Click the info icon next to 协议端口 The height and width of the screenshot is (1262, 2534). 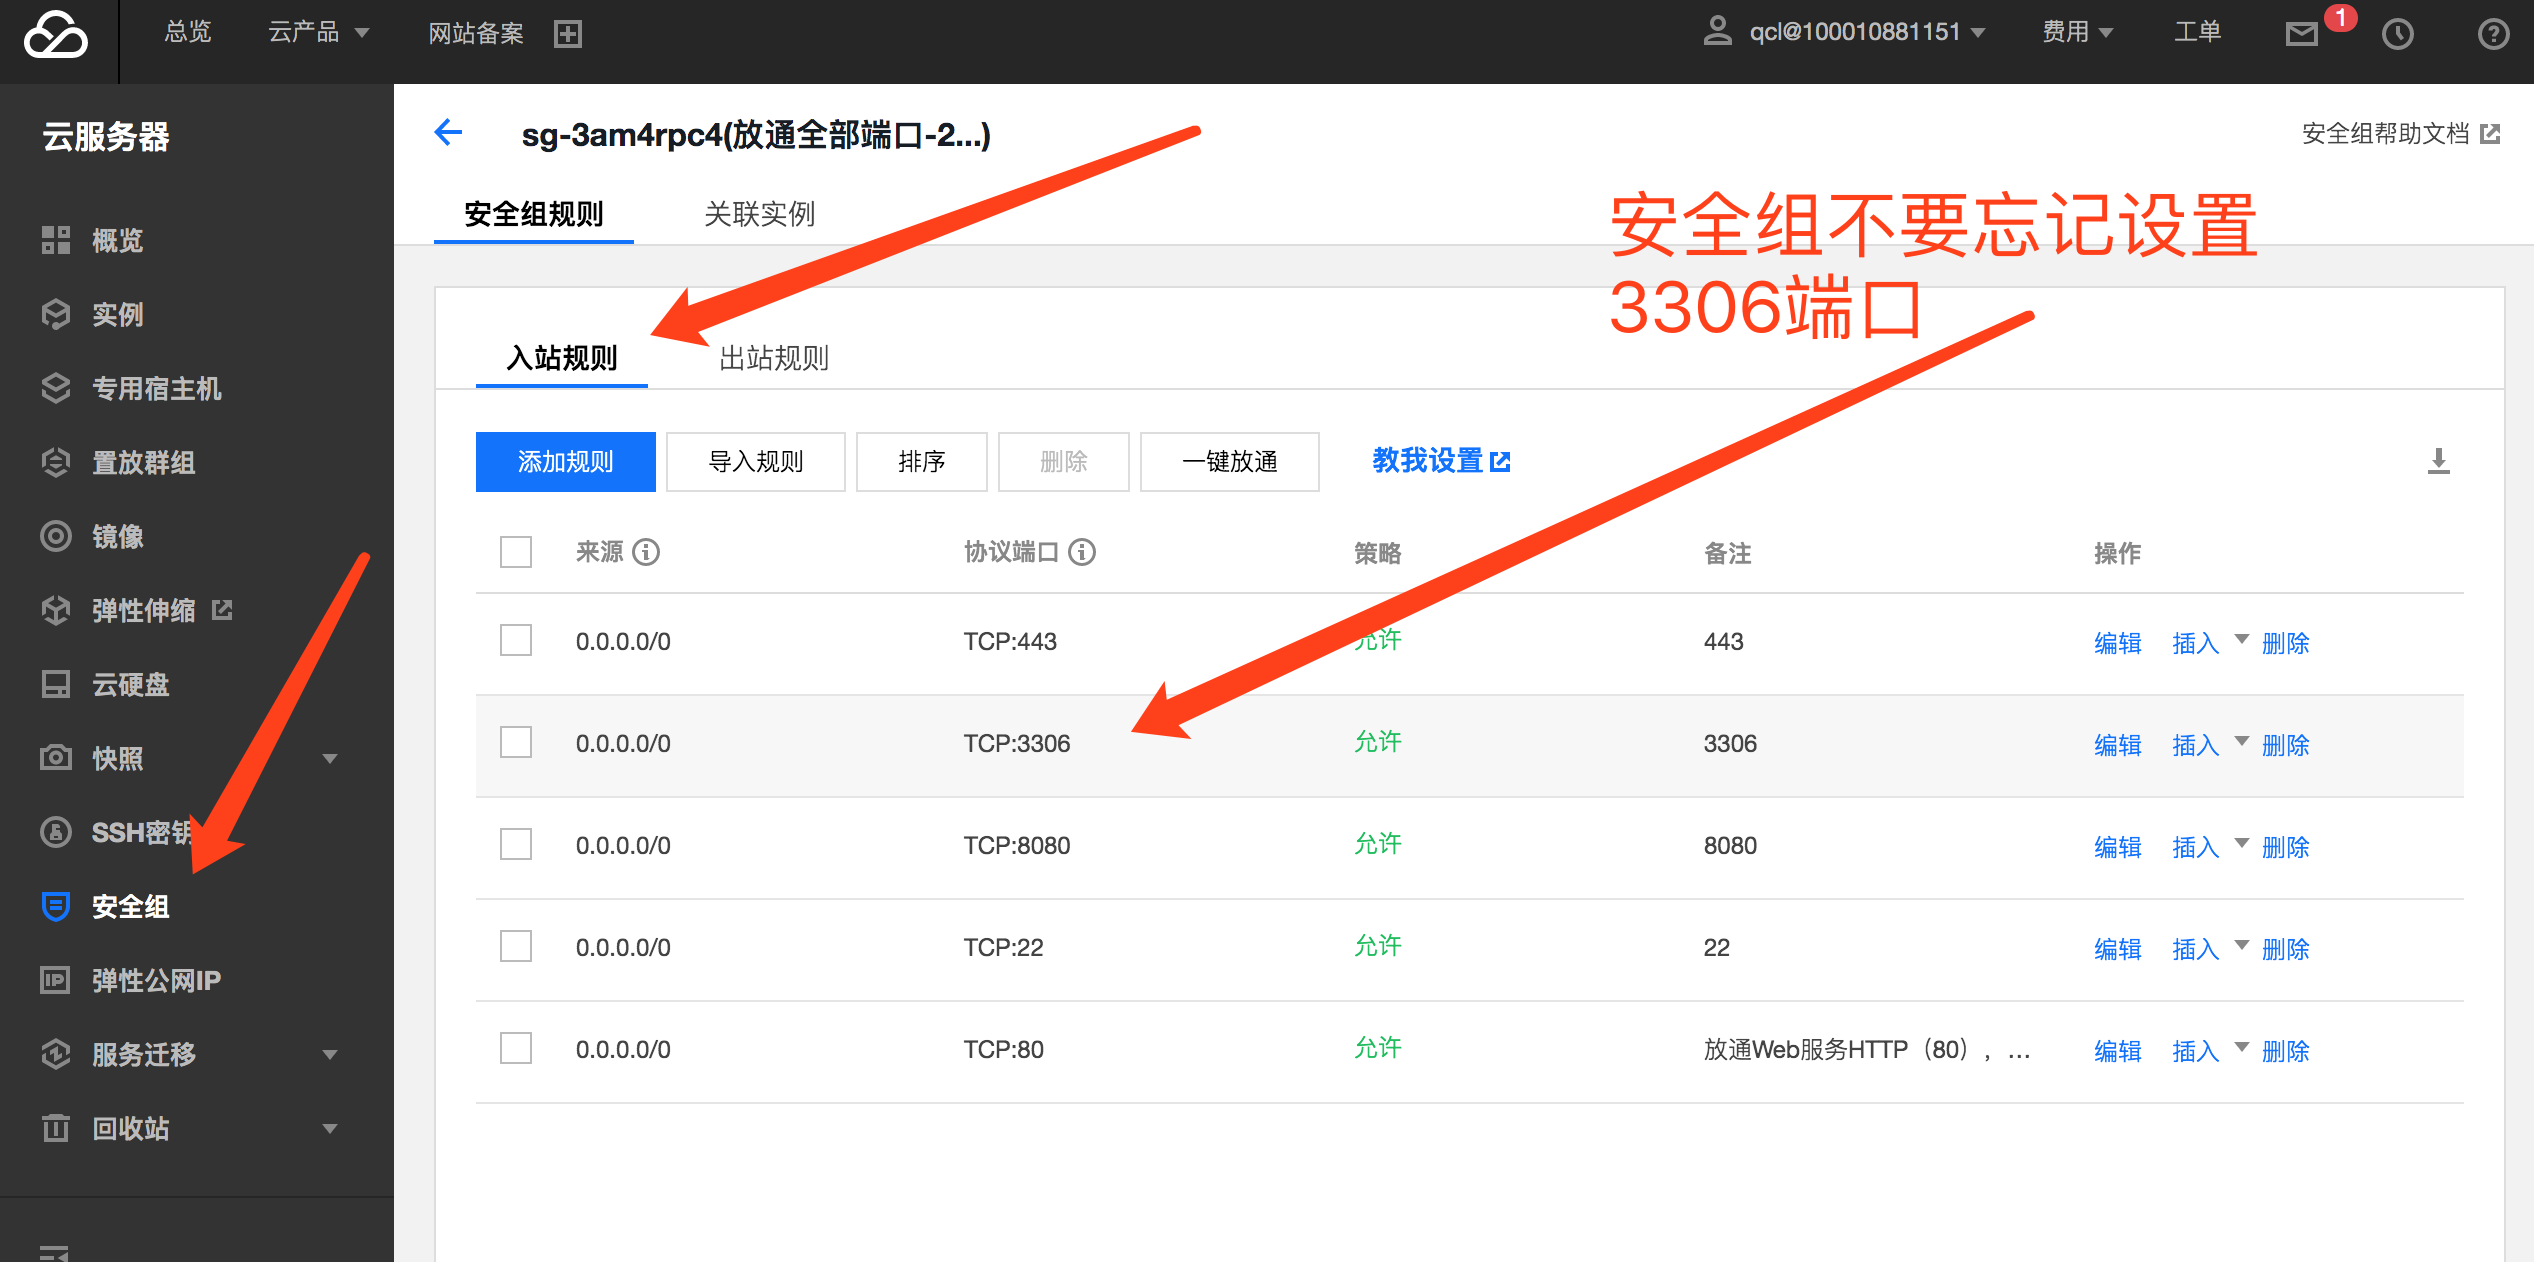[1082, 552]
